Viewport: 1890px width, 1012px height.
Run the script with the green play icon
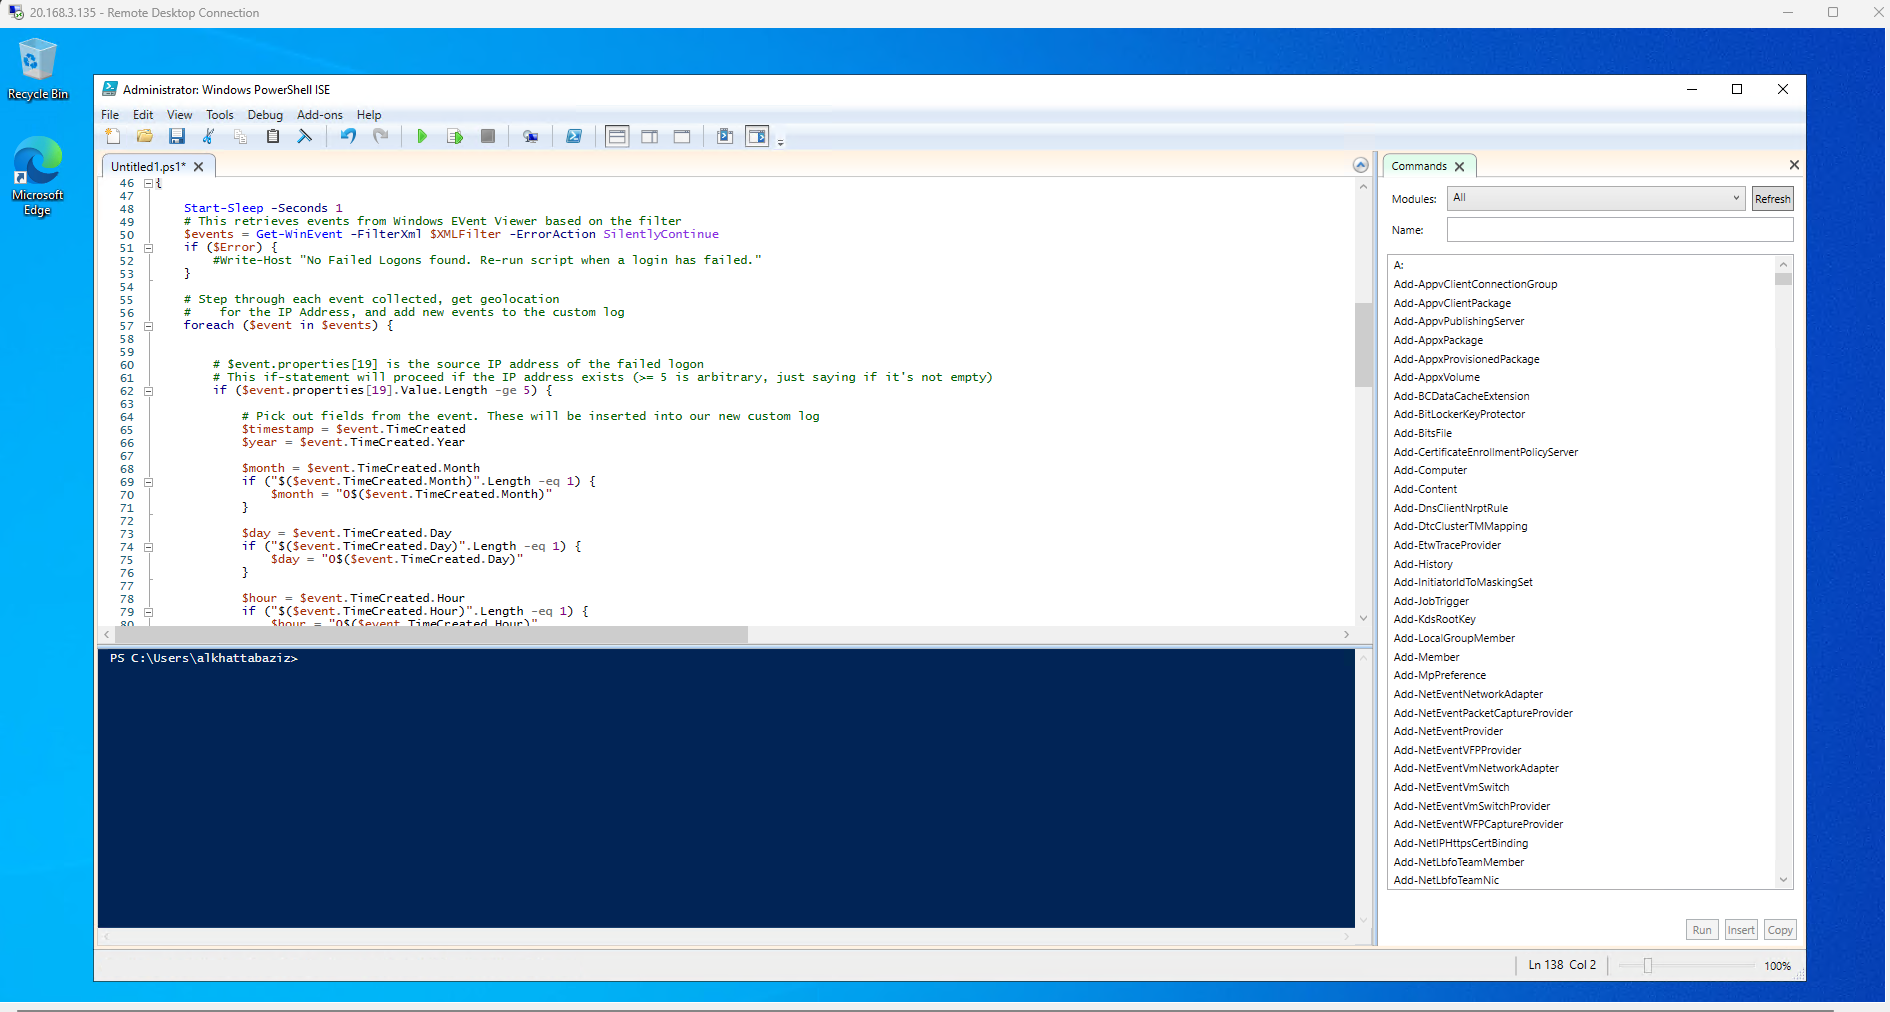[x=422, y=136]
